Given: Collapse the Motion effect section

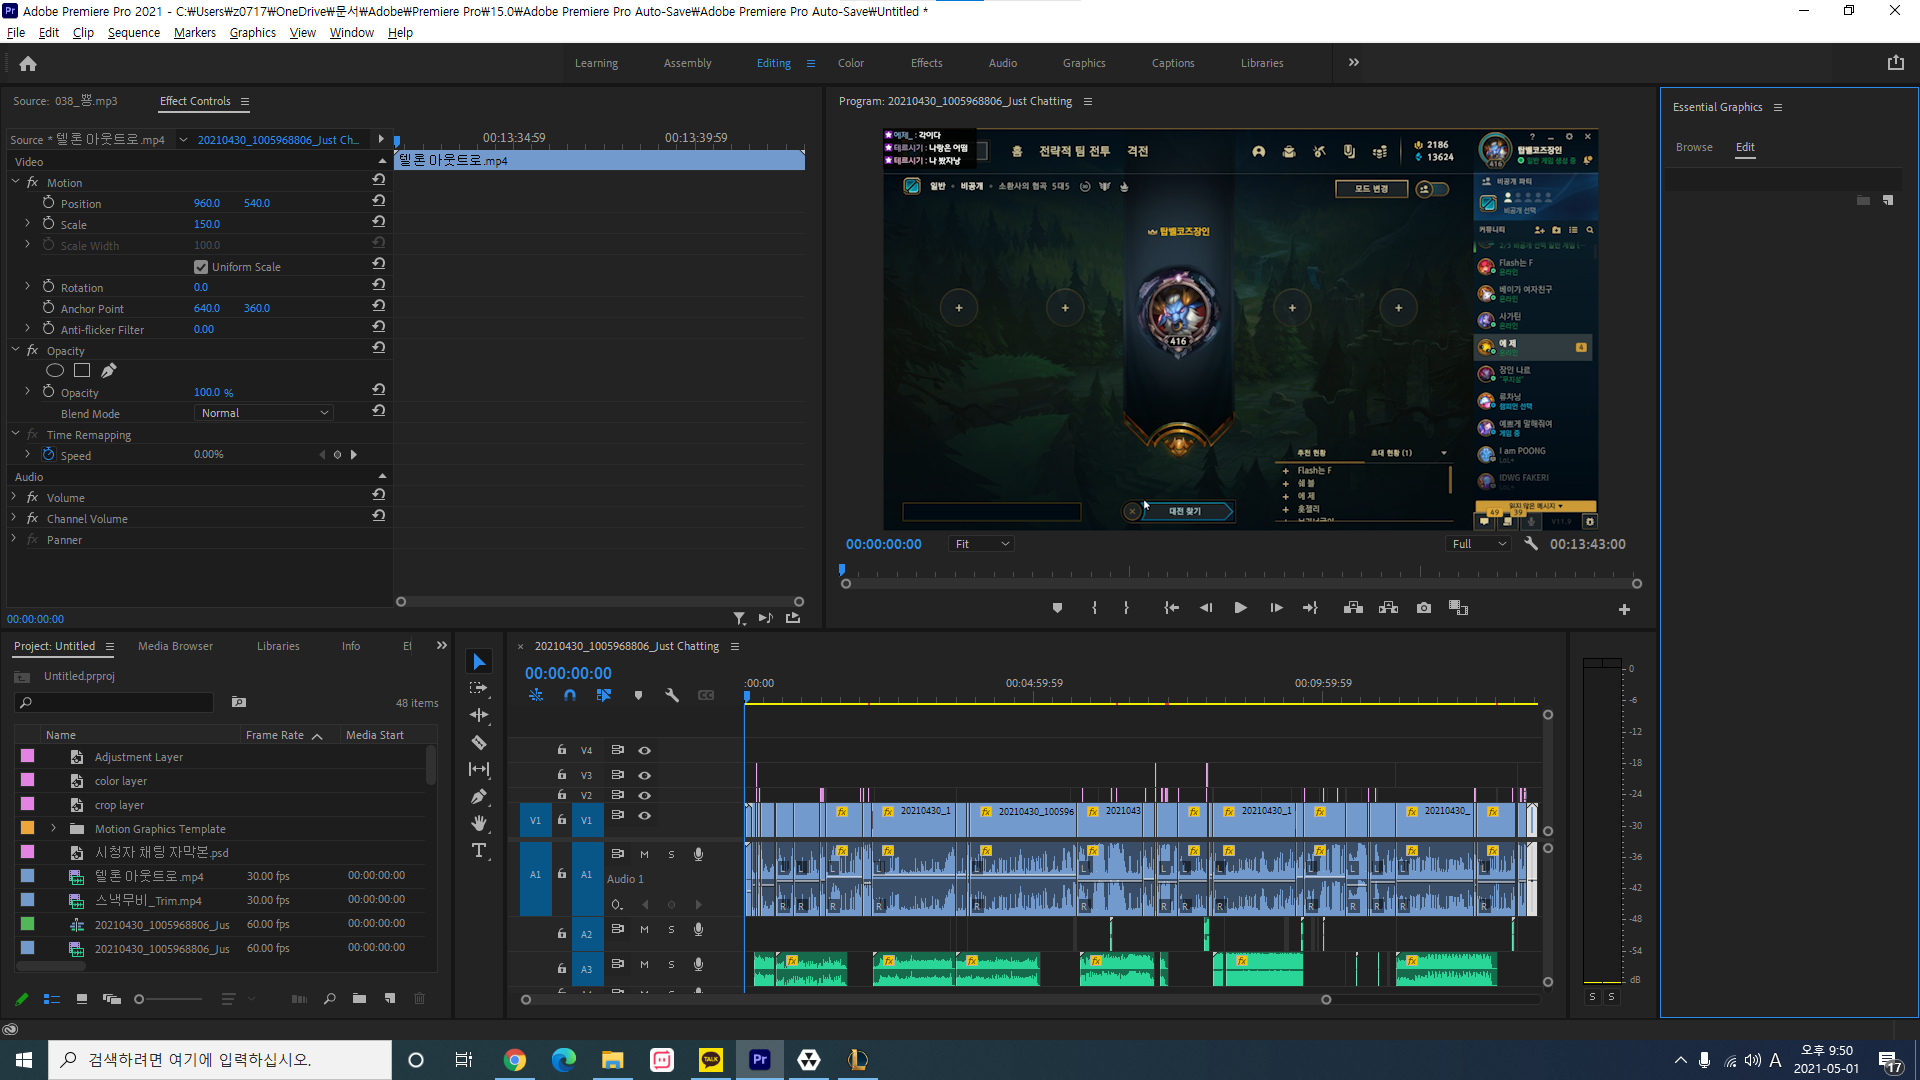Looking at the screenshot, I should click(x=15, y=182).
